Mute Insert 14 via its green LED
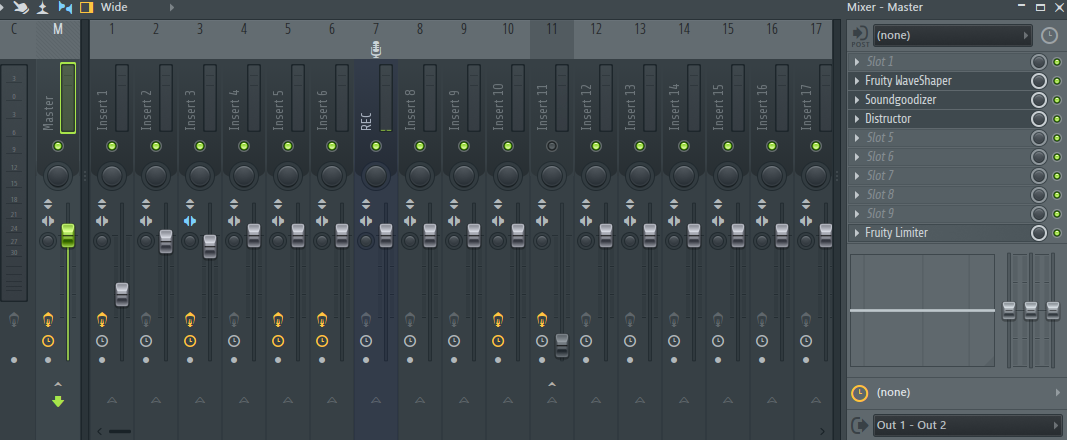 [x=683, y=146]
